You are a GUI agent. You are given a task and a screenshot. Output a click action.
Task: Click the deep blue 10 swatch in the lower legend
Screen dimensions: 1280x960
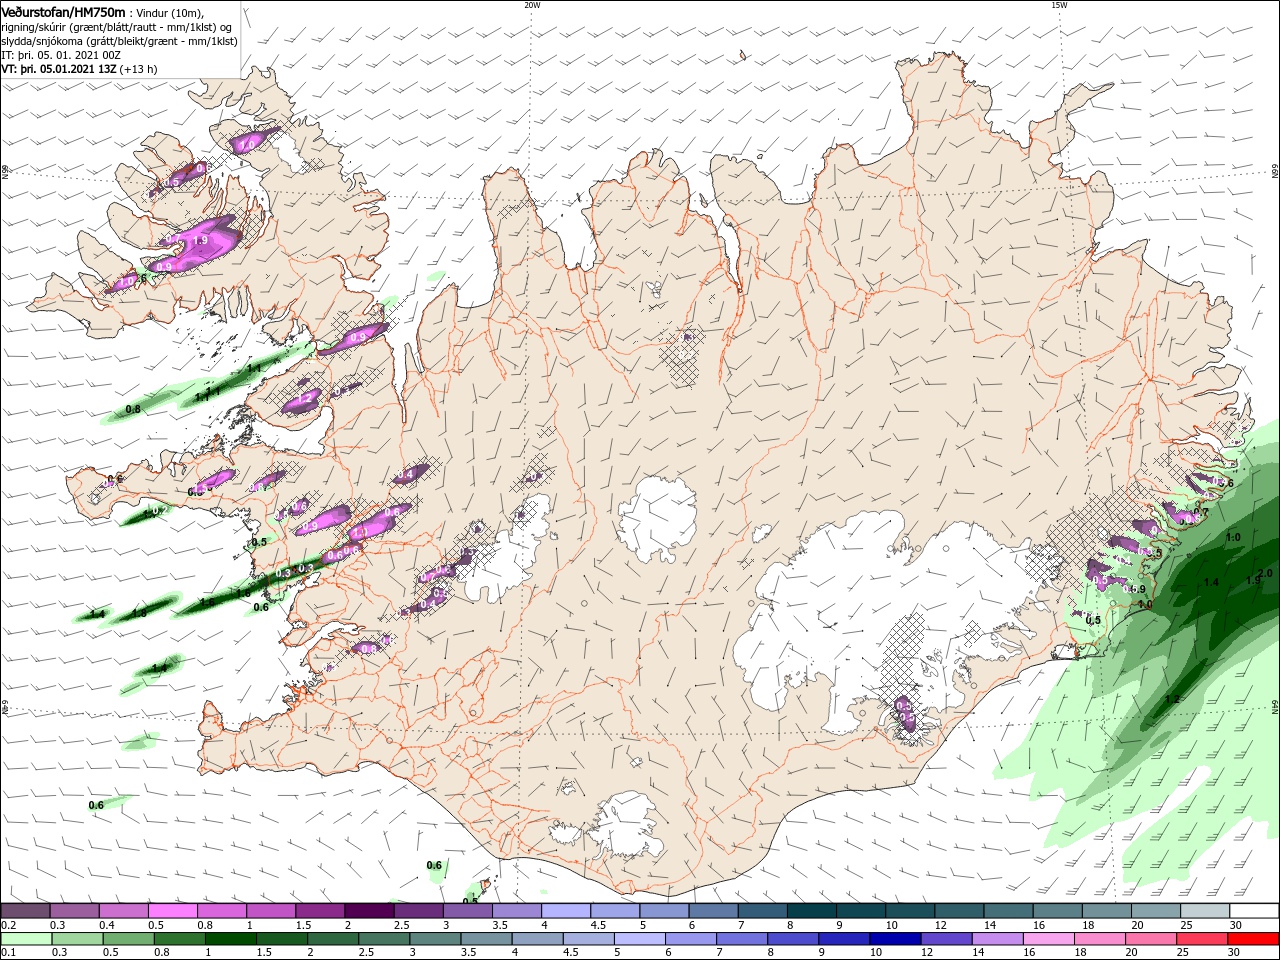tap(895, 939)
